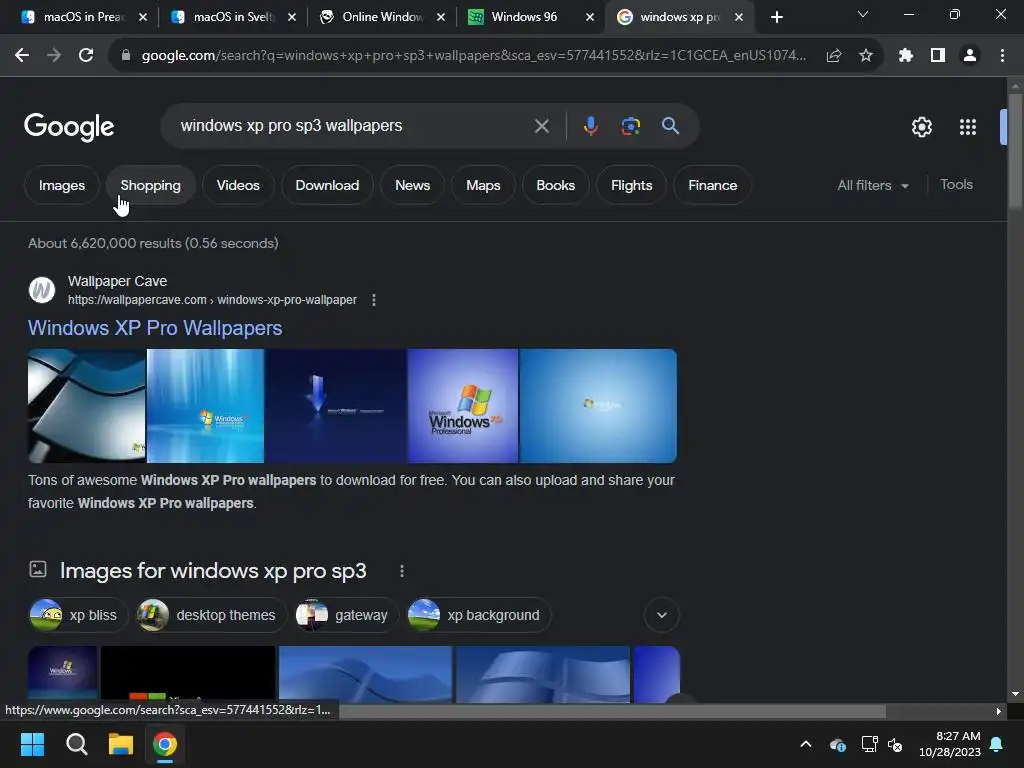This screenshot has height=768, width=1024.
Task: Start voice search with microphone
Action: point(590,126)
